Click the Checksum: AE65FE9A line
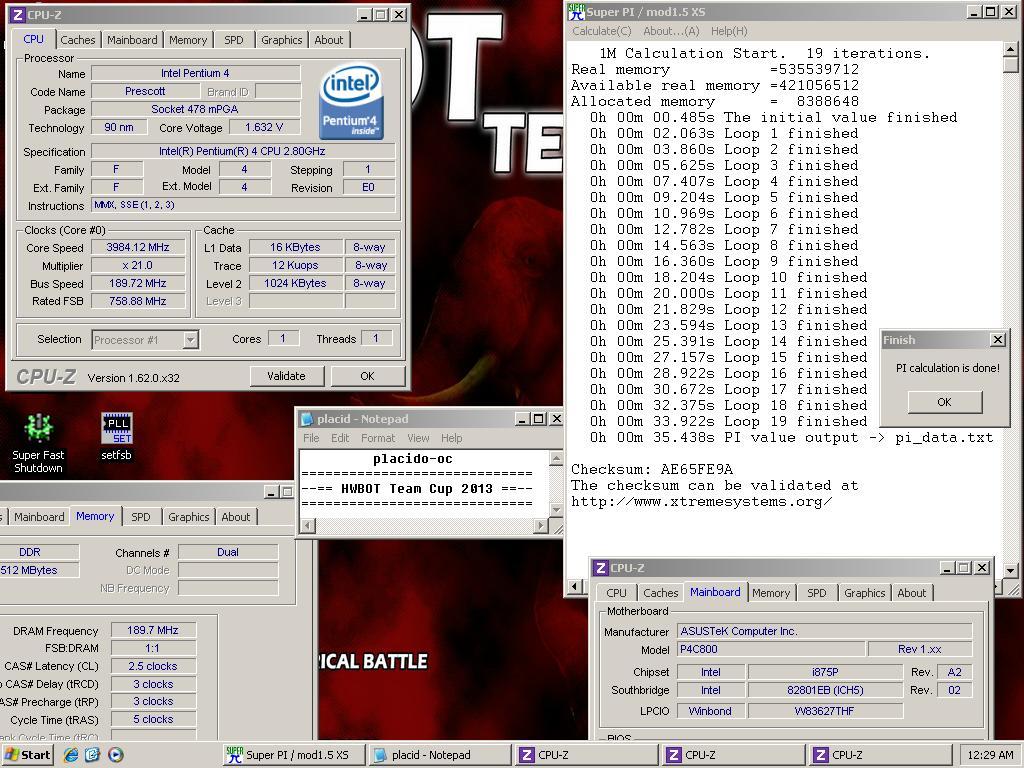 coord(652,470)
